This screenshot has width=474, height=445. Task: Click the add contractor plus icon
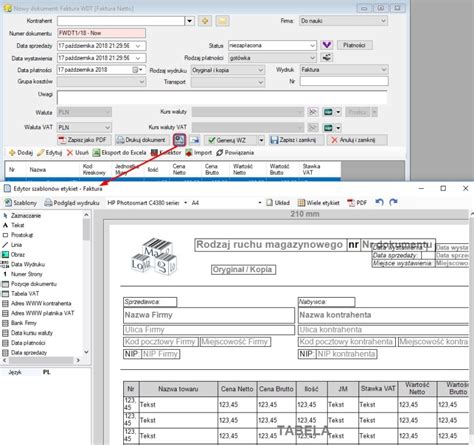[x=205, y=21]
